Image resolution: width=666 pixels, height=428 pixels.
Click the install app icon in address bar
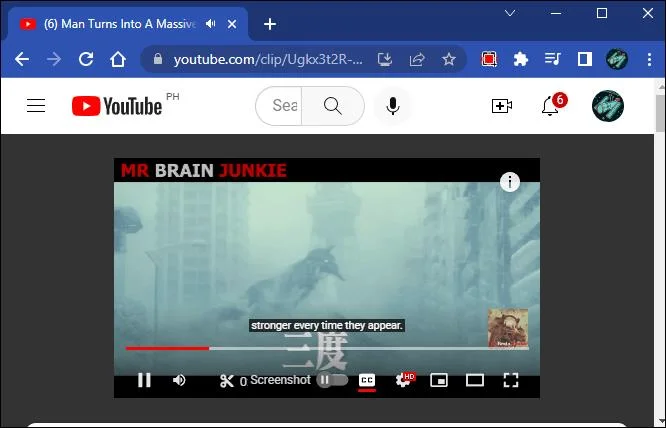(x=385, y=59)
